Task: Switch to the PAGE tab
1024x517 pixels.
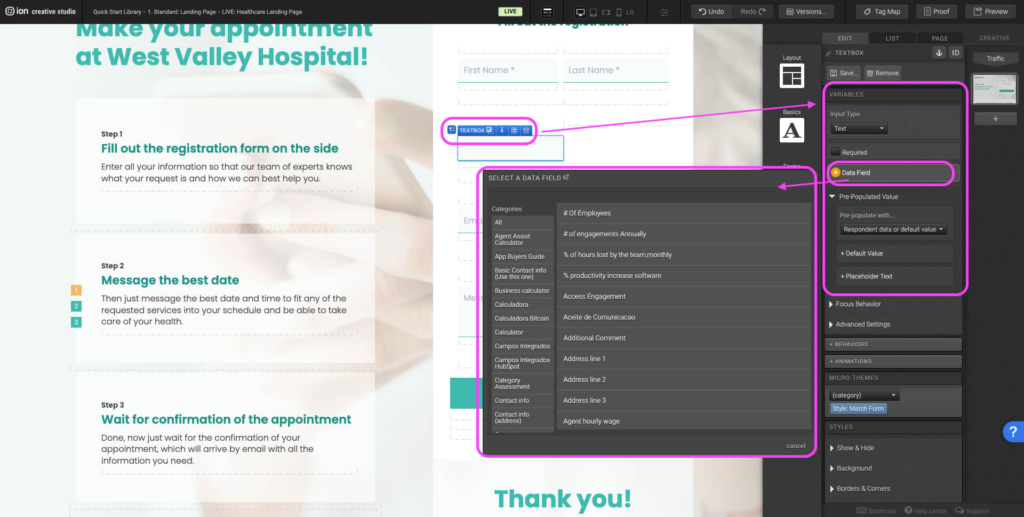Action: (940, 39)
